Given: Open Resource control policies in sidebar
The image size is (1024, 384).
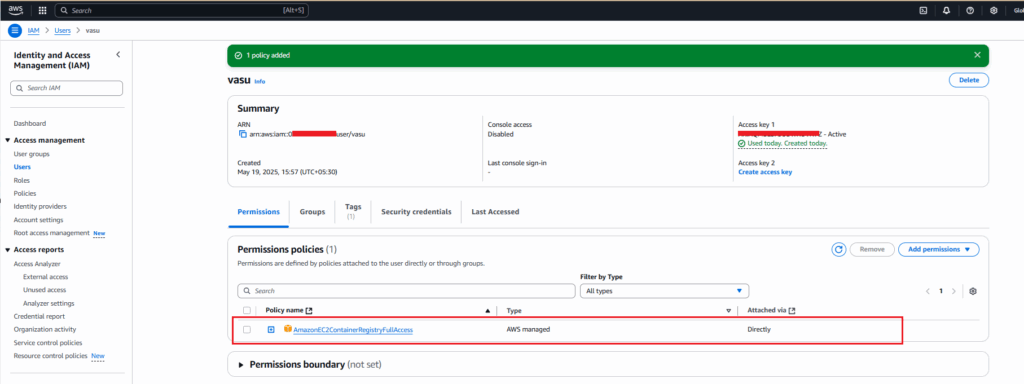Looking at the screenshot, I should (x=51, y=356).
